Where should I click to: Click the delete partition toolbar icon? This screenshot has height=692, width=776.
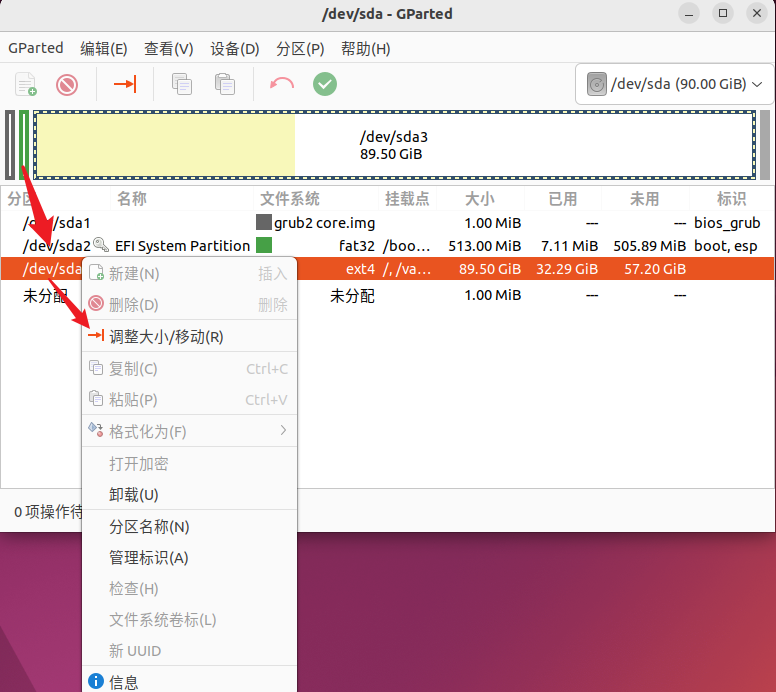(x=67, y=84)
